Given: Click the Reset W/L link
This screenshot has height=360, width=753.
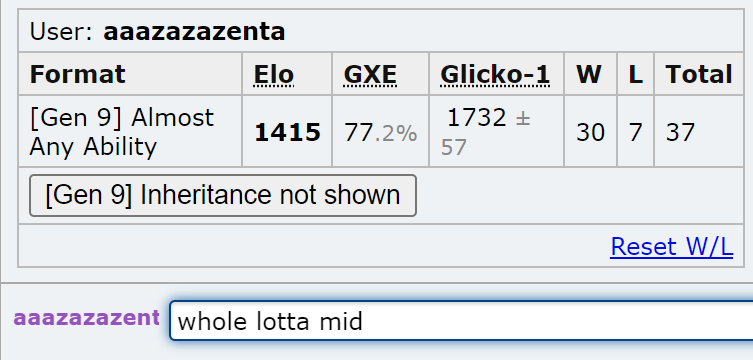Looking at the screenshot, I should pyautogui.click(x=671, y=247).
